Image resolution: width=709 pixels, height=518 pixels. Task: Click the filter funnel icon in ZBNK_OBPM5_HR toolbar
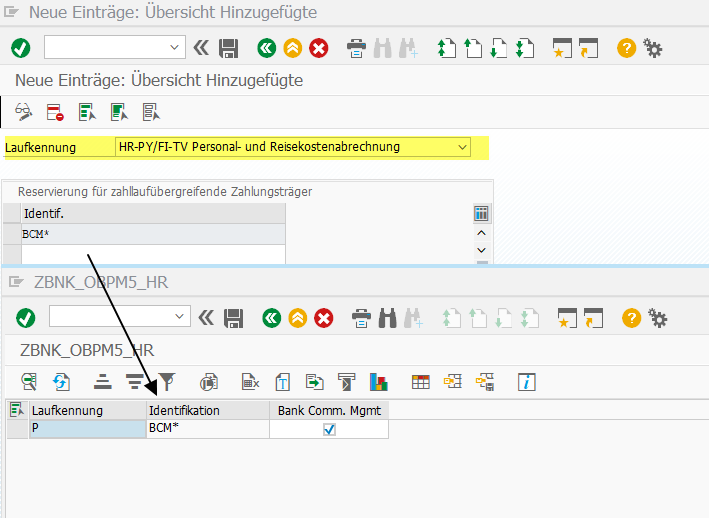(x=167, y=381)
